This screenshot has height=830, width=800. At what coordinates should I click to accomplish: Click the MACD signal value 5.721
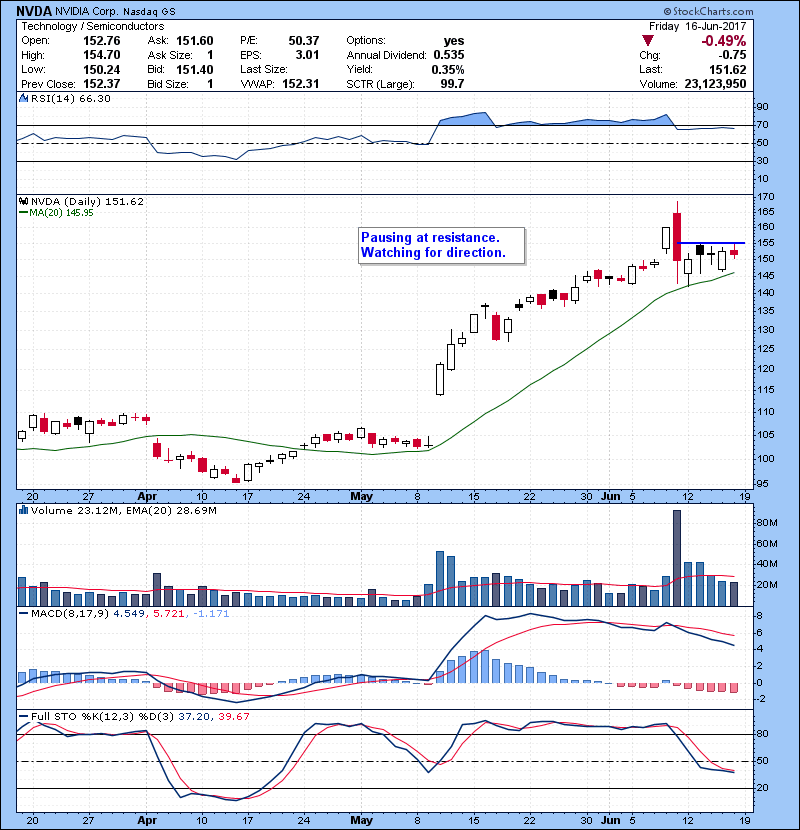(169, 614)
